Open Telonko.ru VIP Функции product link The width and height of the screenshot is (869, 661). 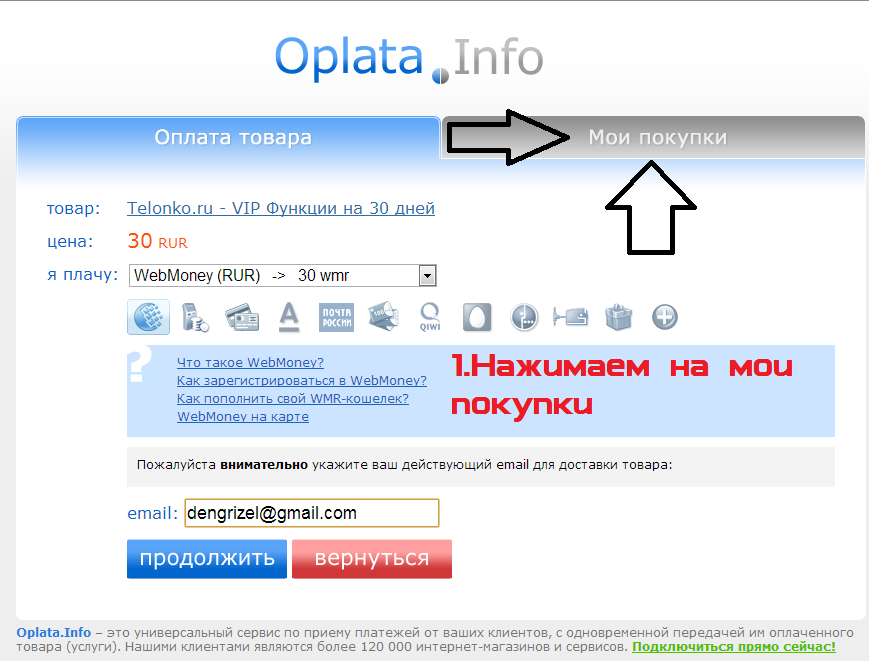click(x=281, y=208)
